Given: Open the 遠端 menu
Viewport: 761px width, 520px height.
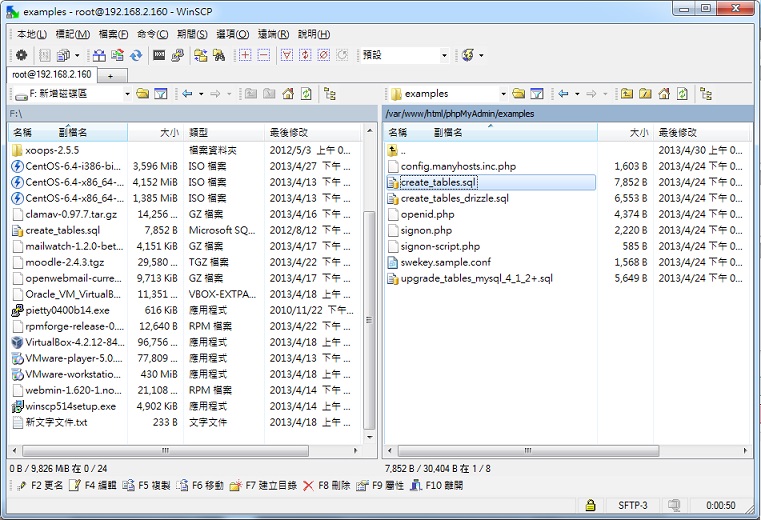Looking at the screenshot, I should coord(273,34).
